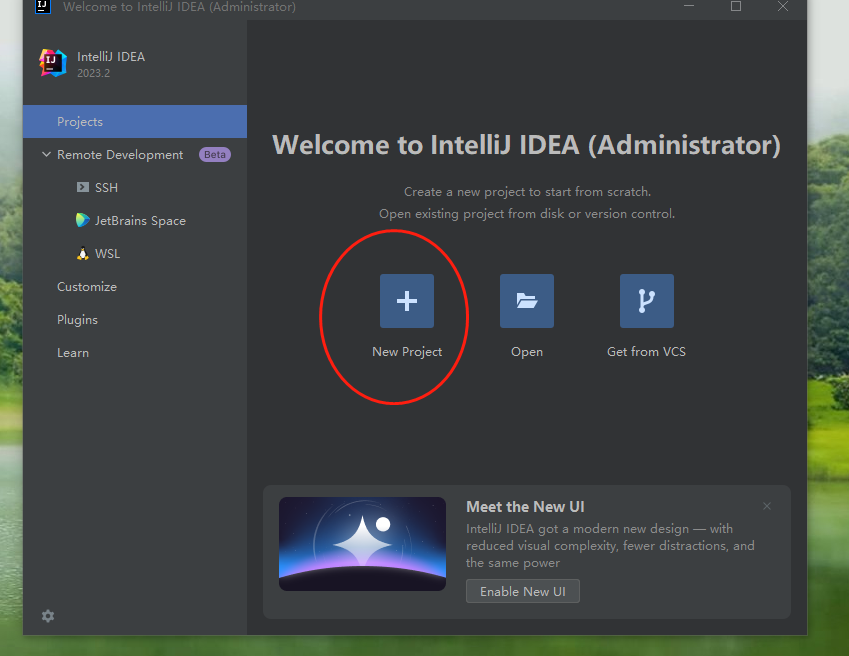
Task: Select the Projects tab in sidebar
Action: point(80,122)
